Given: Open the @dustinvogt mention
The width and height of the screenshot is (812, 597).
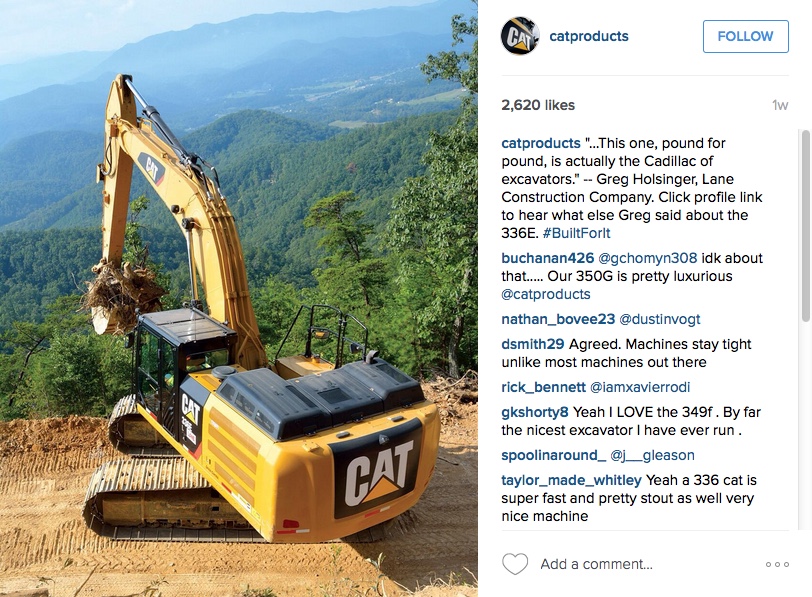Looking at the screenshot, I should tap(659, 319).
